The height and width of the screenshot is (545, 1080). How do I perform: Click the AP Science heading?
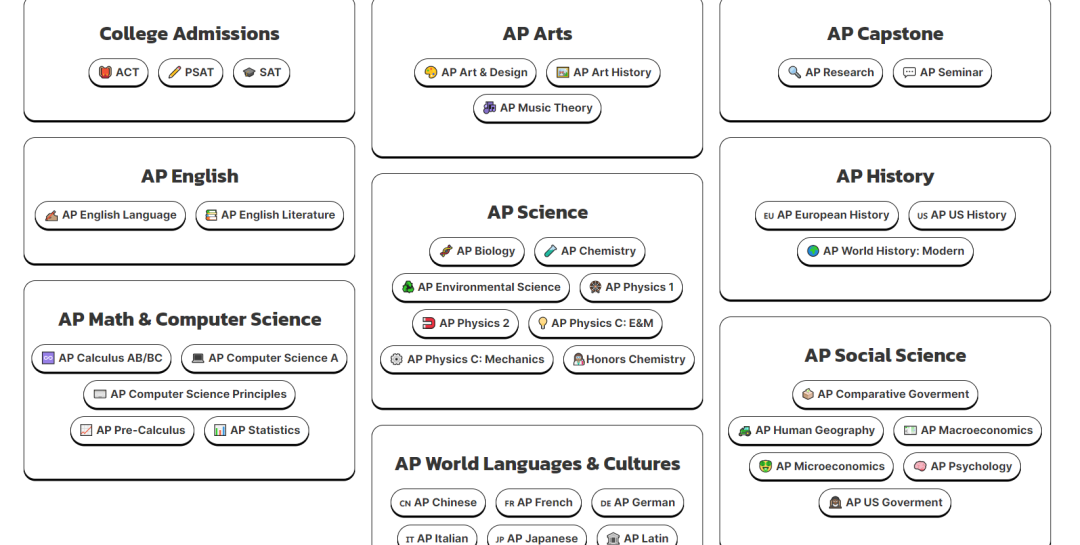pos(537,212)
